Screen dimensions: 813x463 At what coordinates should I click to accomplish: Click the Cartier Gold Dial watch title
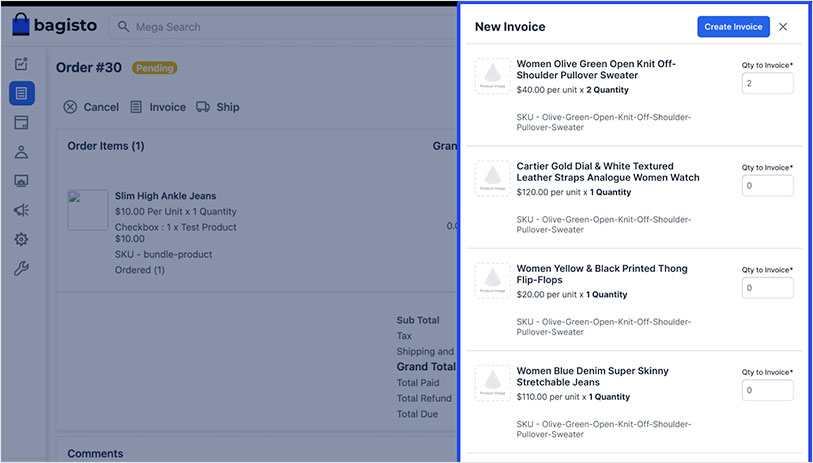pyautogui.click(x=608, y=172)
